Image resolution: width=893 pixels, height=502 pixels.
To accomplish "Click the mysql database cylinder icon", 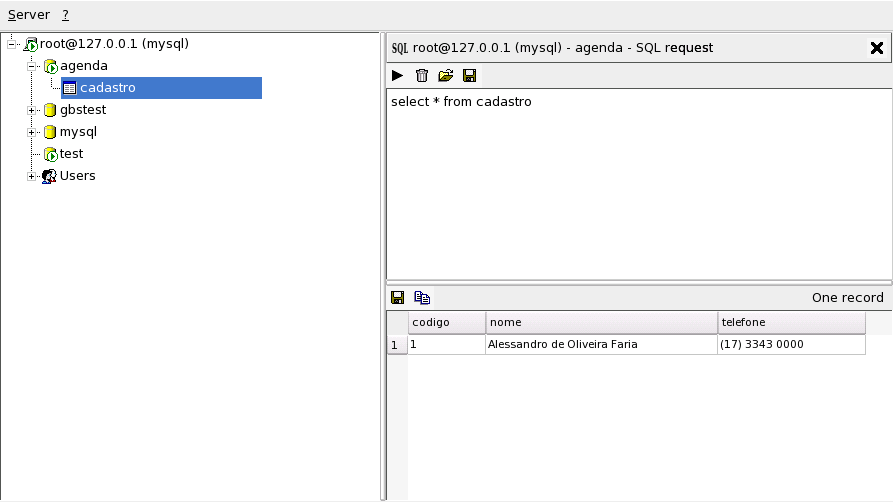I will click(50, 132).
